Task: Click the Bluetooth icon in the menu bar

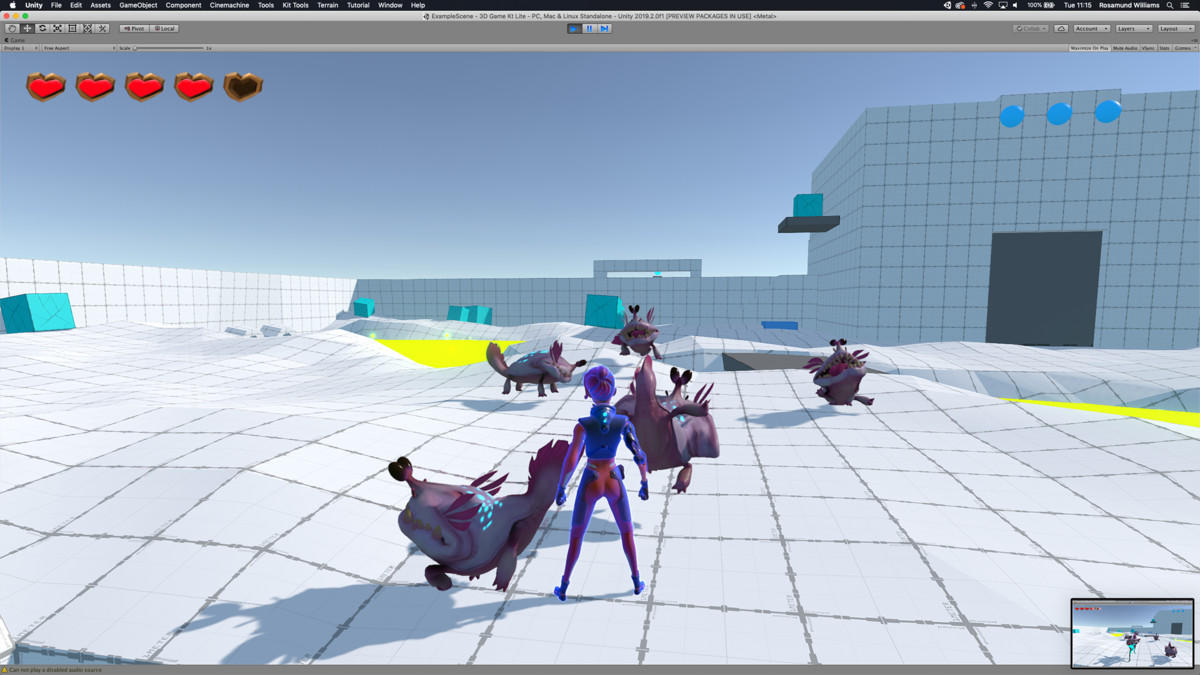Action: (974, 4)
